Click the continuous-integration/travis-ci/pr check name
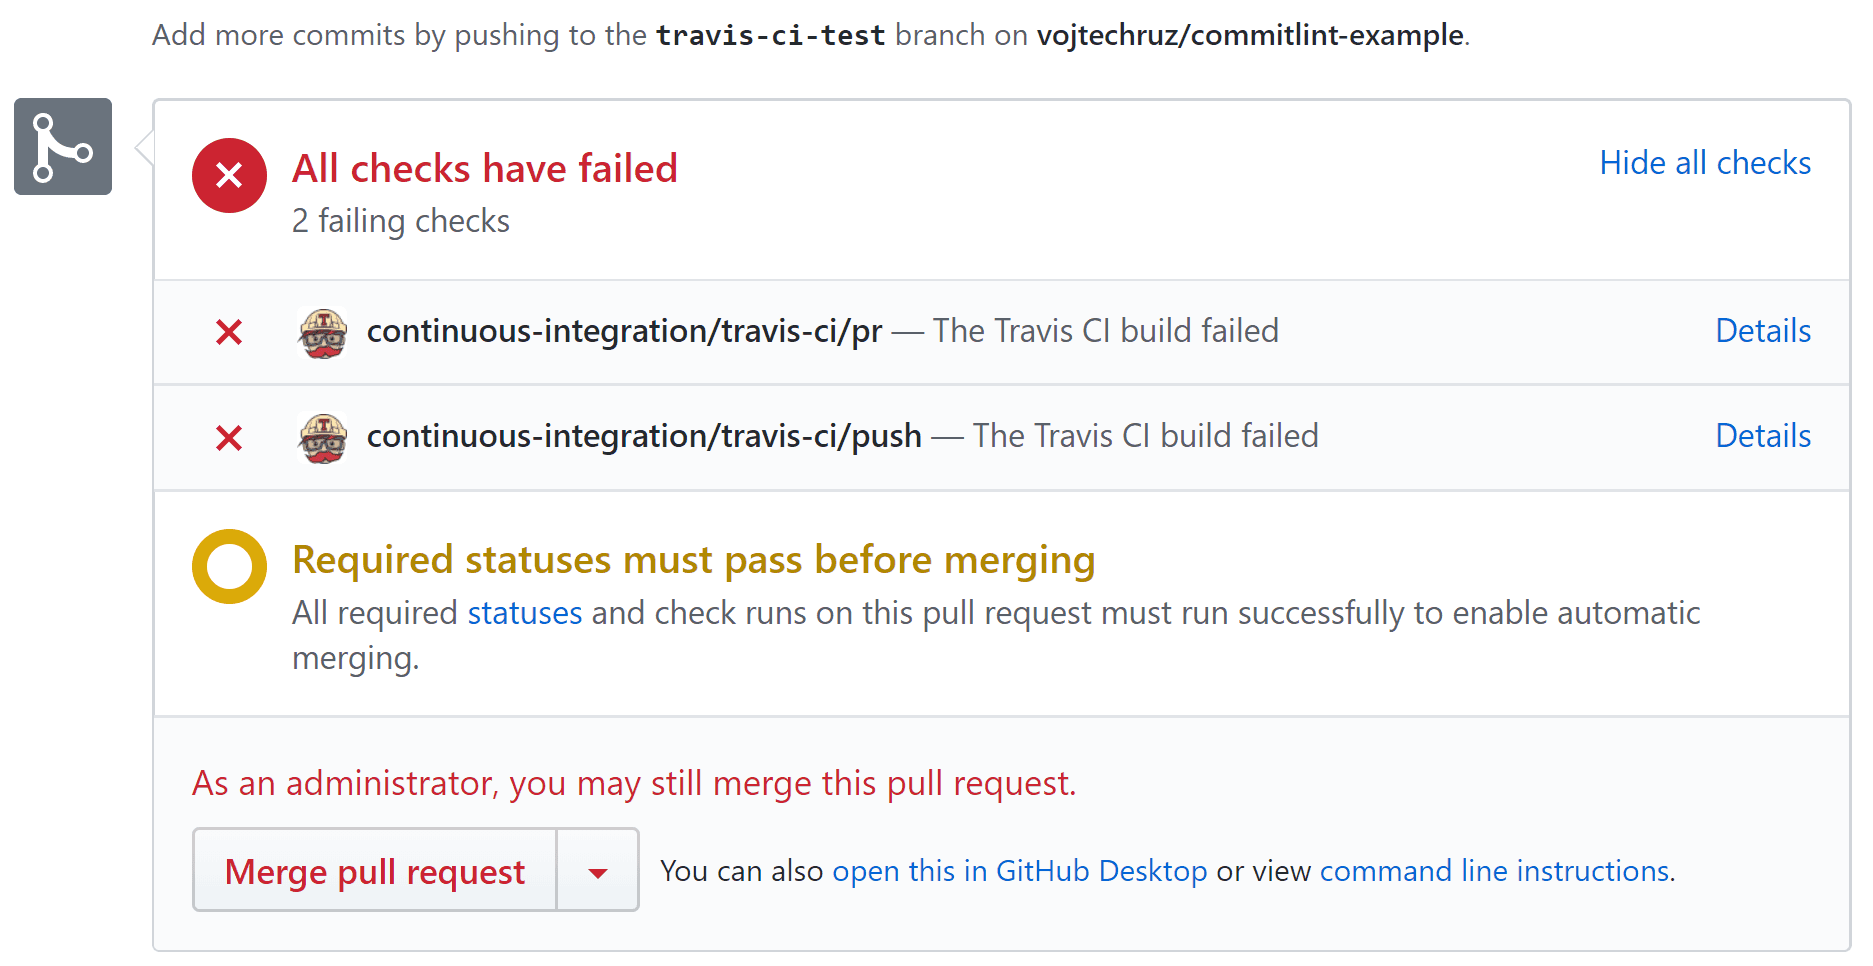The width and height of the screenshot is (1873, 966). [624, 331]
